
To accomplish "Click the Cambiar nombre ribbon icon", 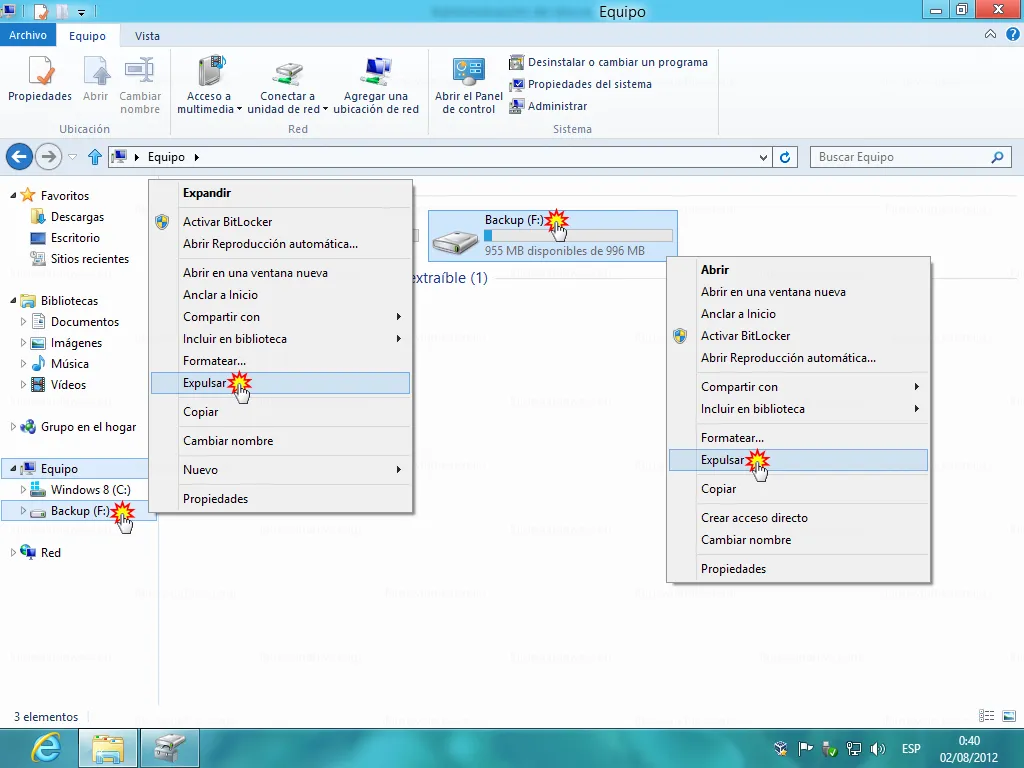I will click(x=140, y=85).
